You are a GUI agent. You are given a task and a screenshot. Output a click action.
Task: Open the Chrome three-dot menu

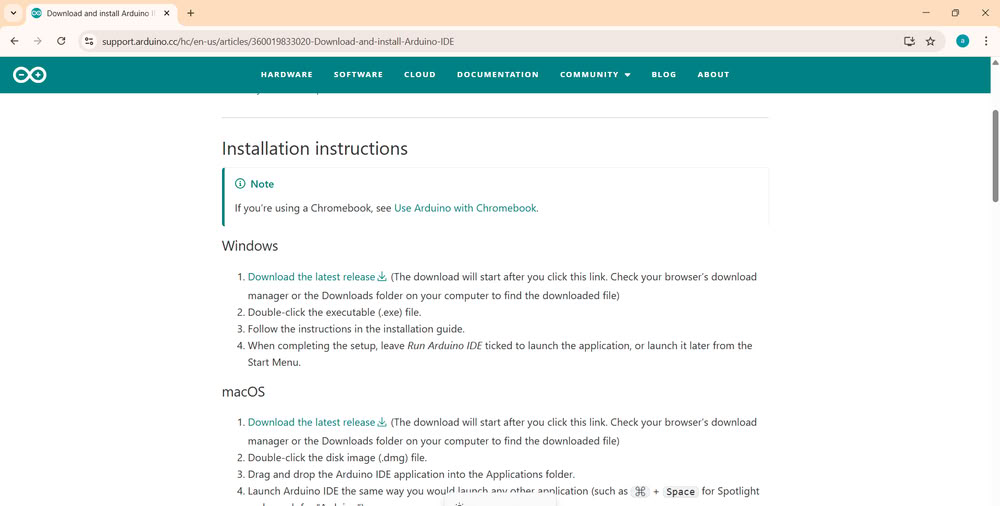986,41
